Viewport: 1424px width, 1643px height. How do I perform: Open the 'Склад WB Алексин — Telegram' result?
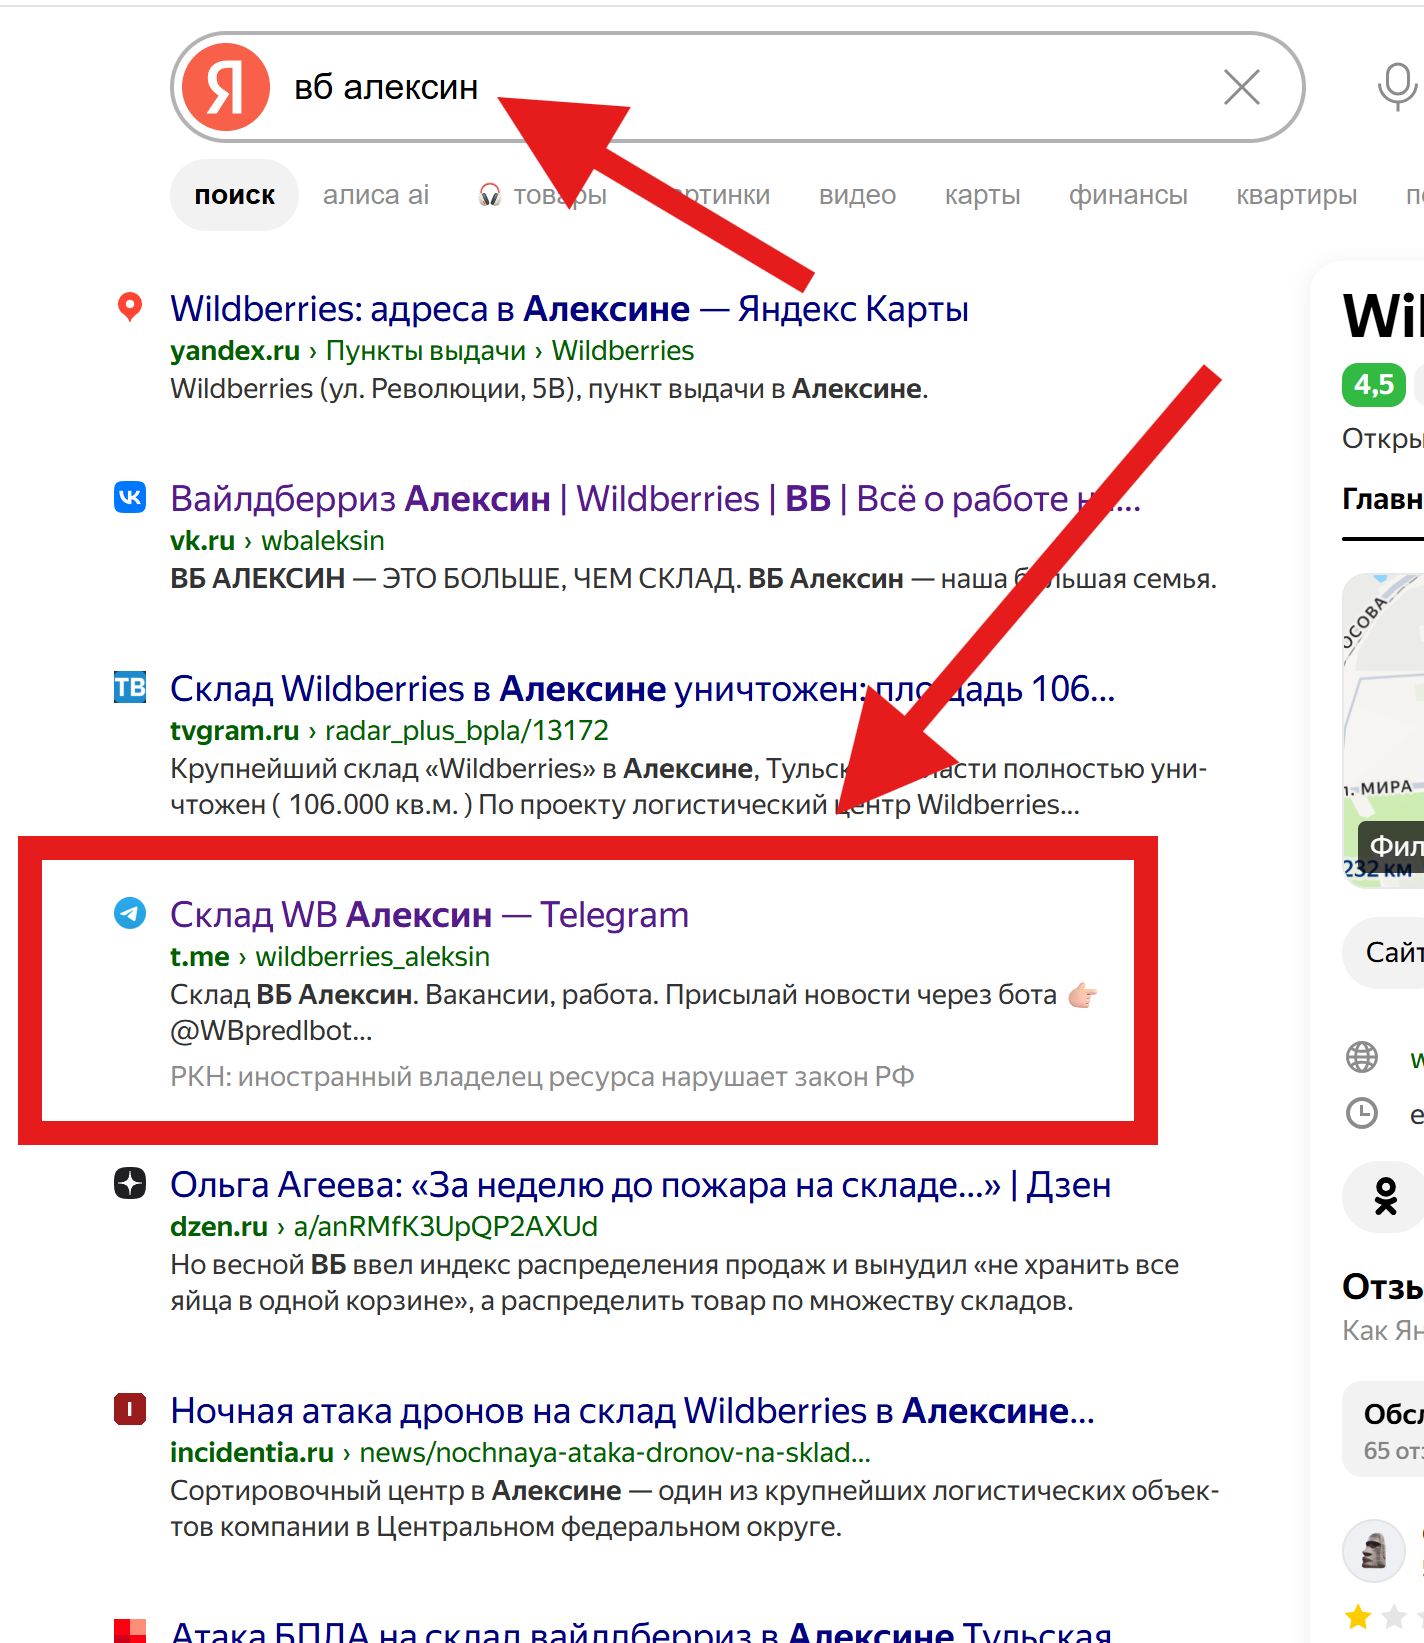coord(429,915)
